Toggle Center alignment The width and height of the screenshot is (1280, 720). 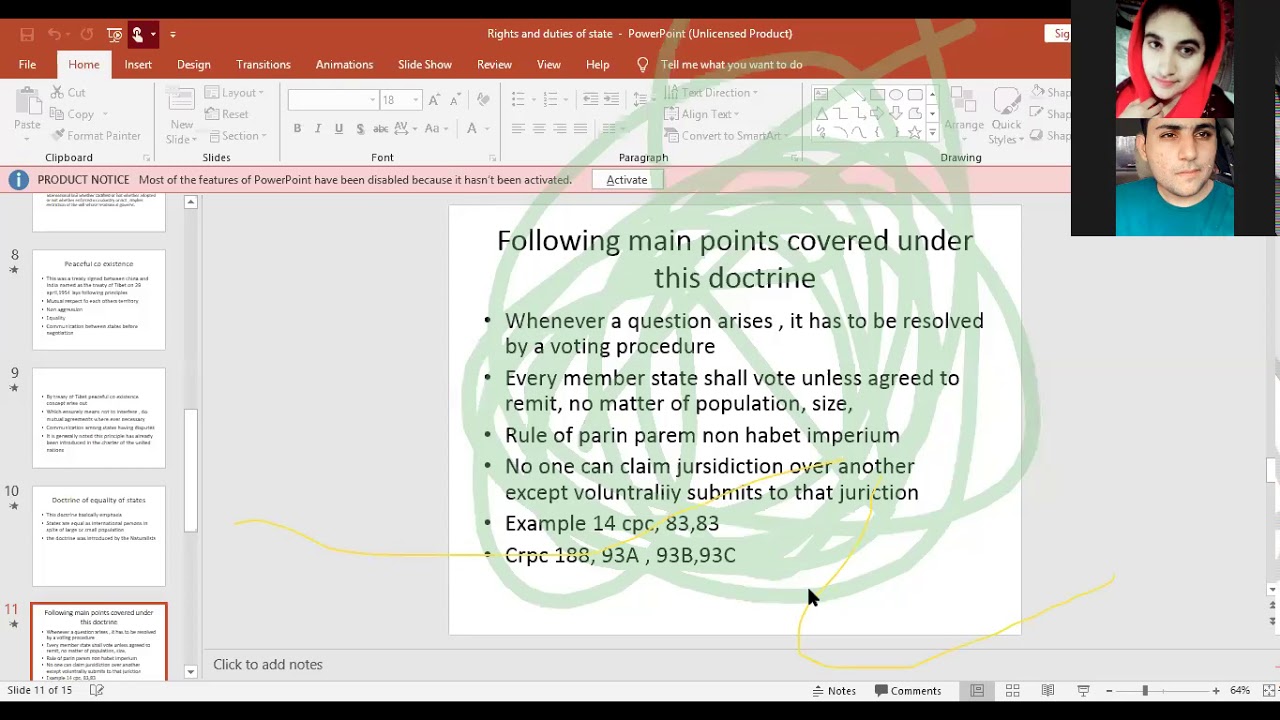[539, 128]
